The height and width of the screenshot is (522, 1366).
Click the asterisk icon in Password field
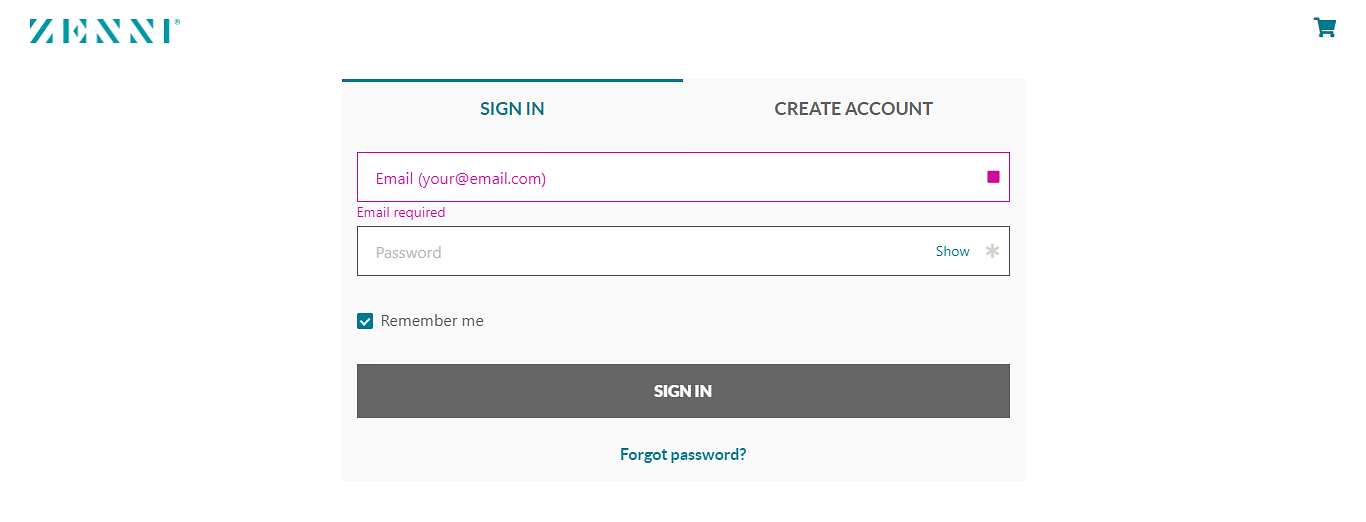point(992,251)
